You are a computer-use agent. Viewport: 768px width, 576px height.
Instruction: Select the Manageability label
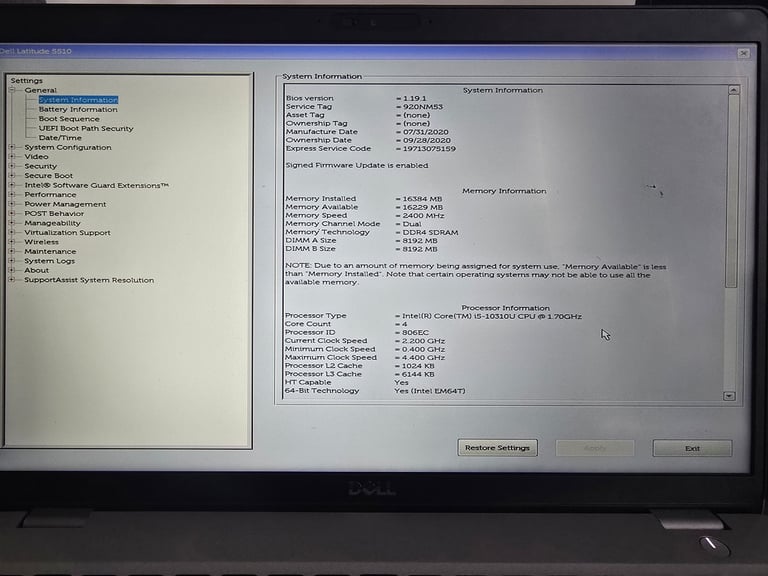[52, 223]
